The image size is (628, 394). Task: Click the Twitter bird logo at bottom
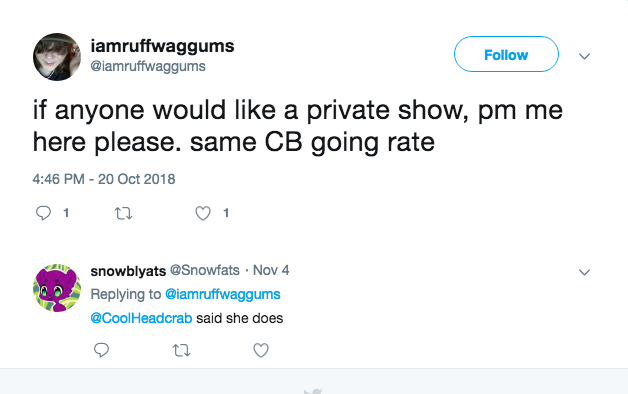[x=313, y=391]
